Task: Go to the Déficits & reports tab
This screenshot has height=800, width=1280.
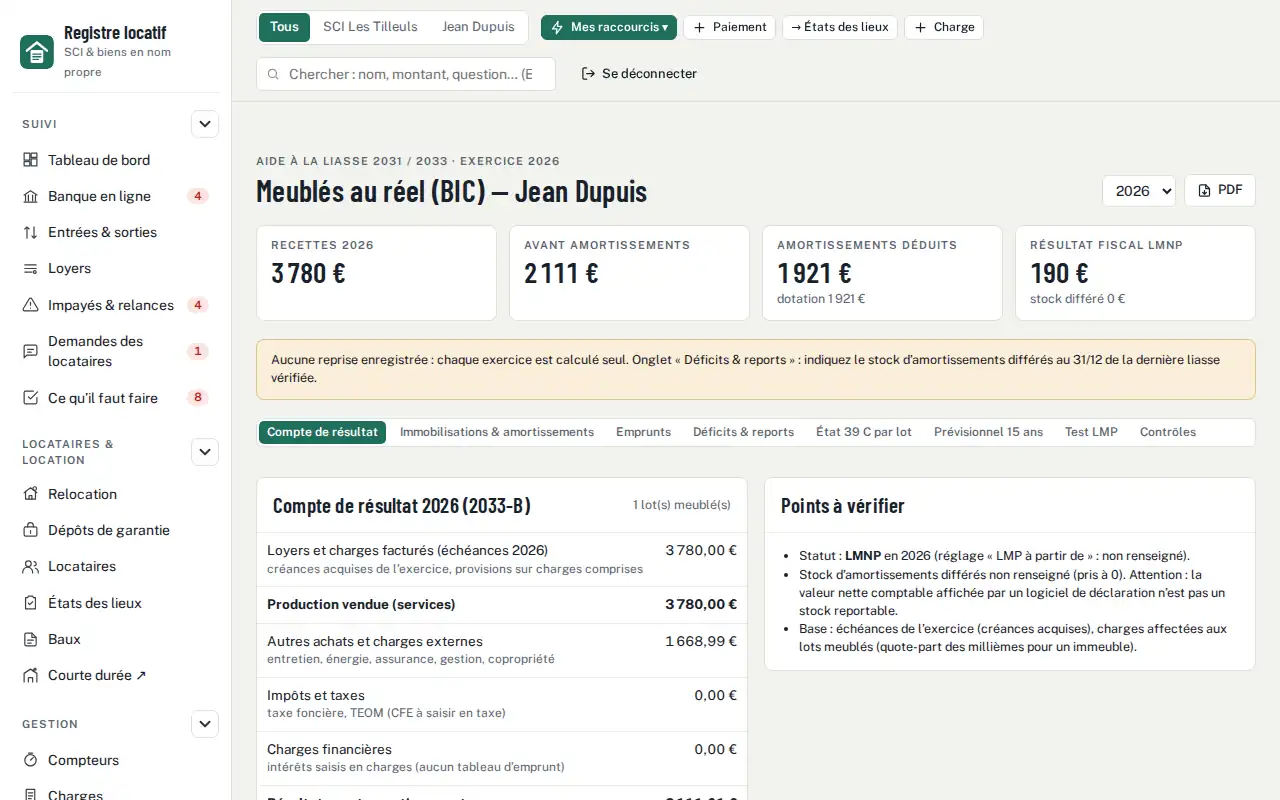Action: coord(743,432)
